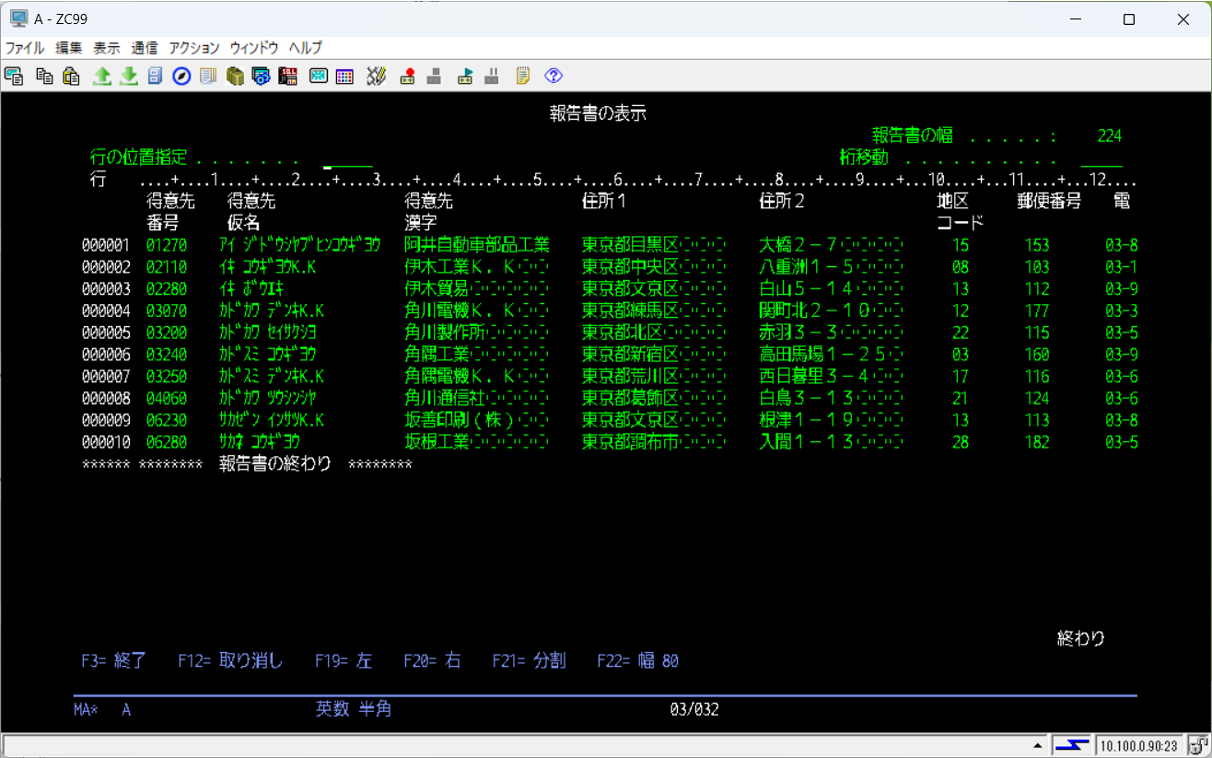The image size is (1212, 758).
Task: Open the yellow notepad toolbar icon
Action: tap(523, 76)
